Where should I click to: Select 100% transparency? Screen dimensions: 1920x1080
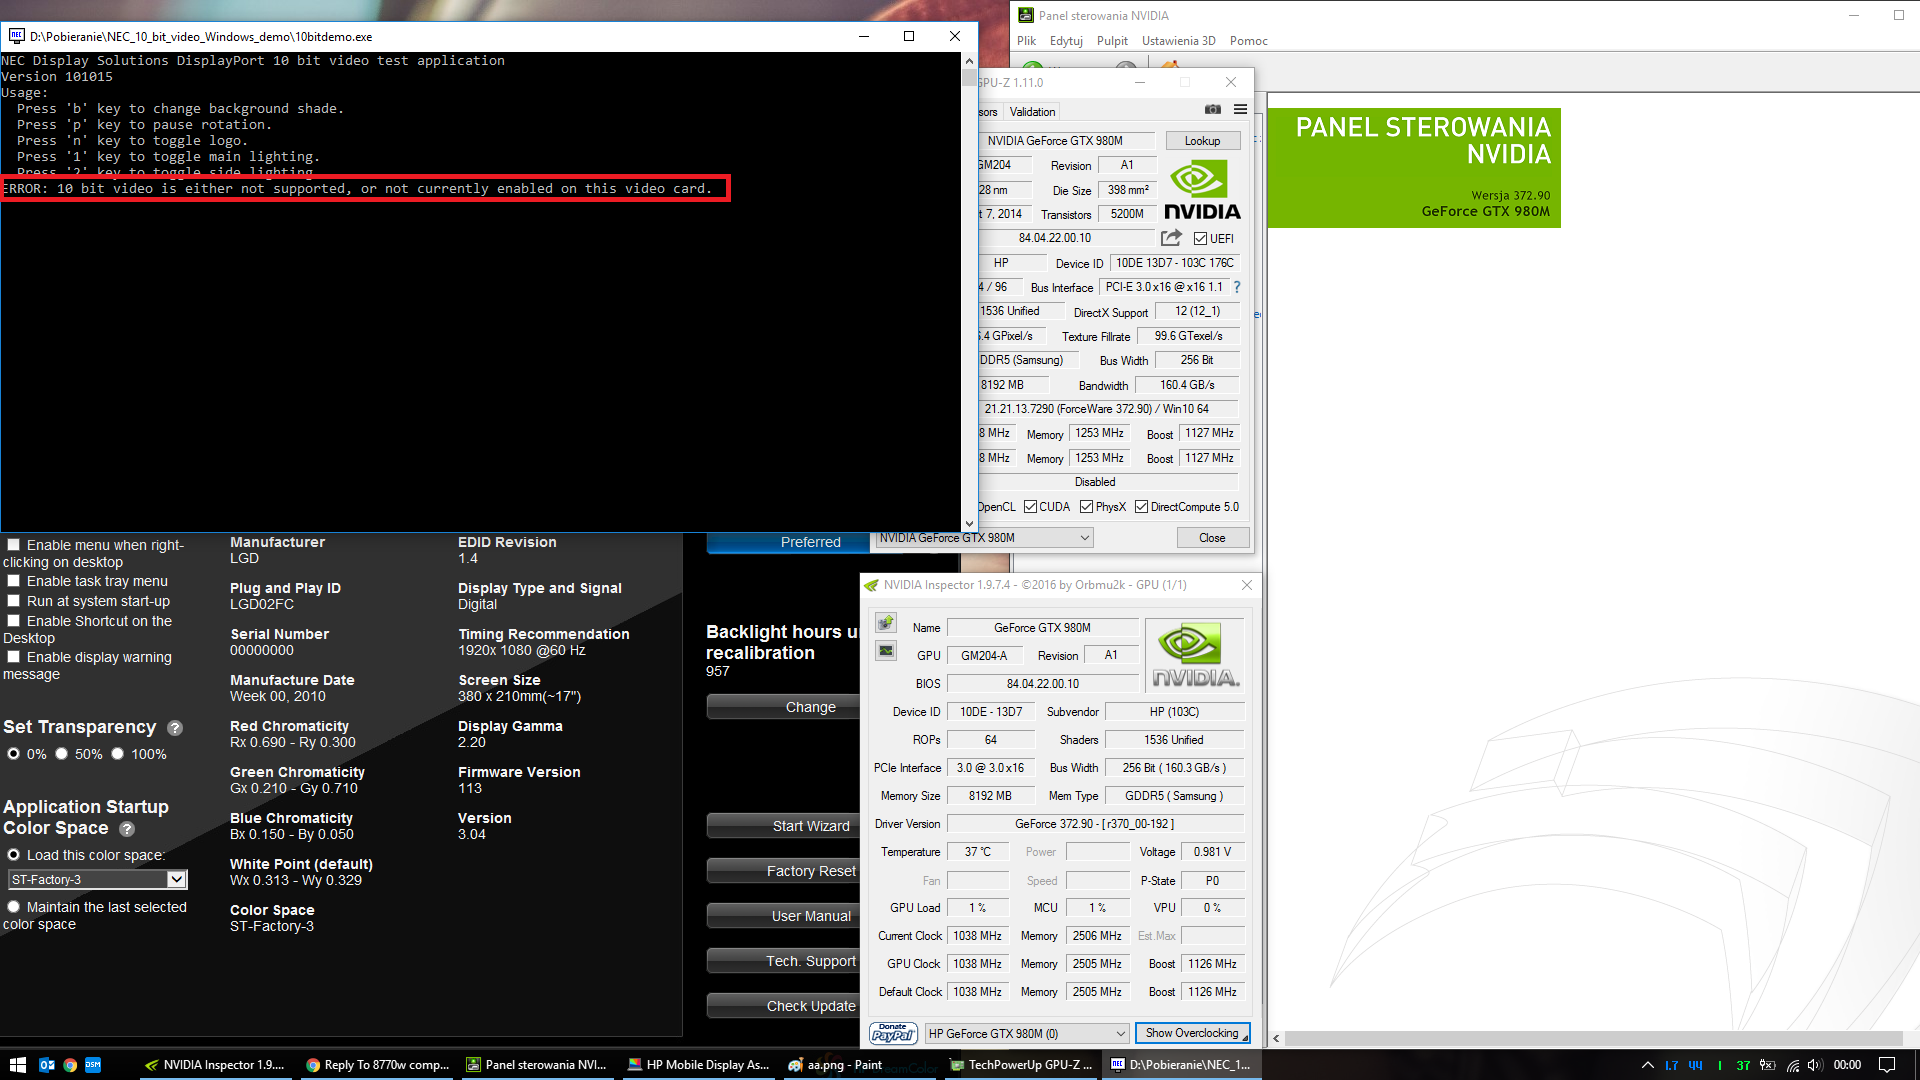[x=118, y=754]
